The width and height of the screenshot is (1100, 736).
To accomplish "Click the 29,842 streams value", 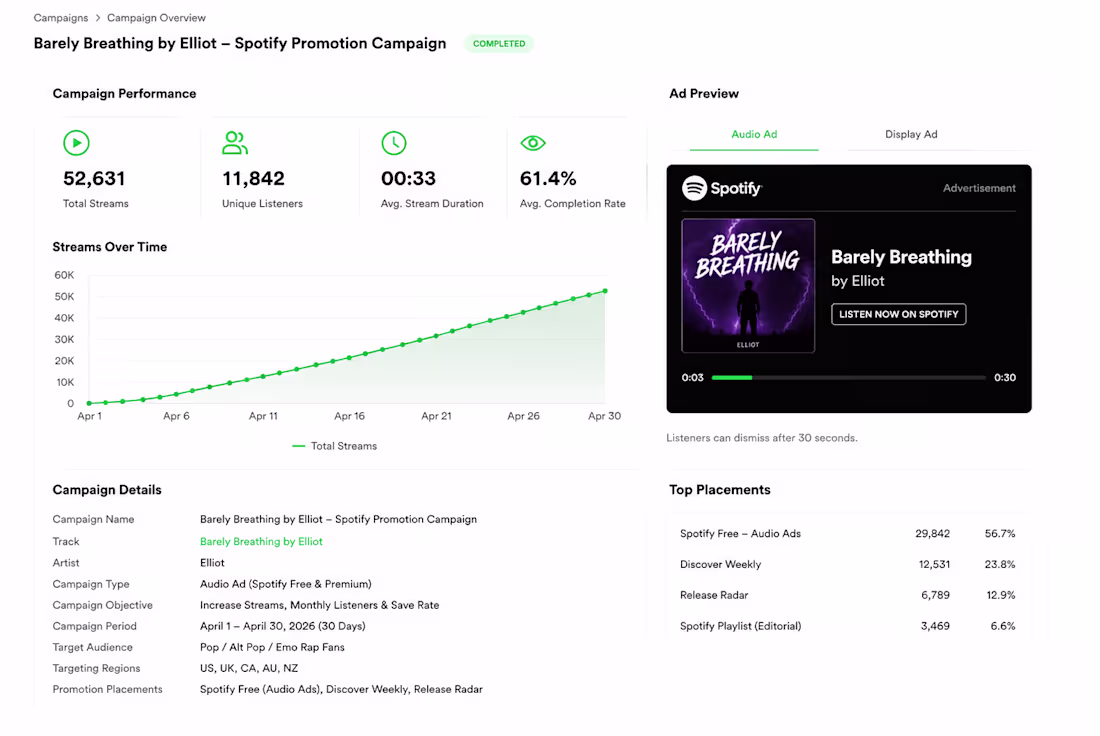I will pos(932,533).
